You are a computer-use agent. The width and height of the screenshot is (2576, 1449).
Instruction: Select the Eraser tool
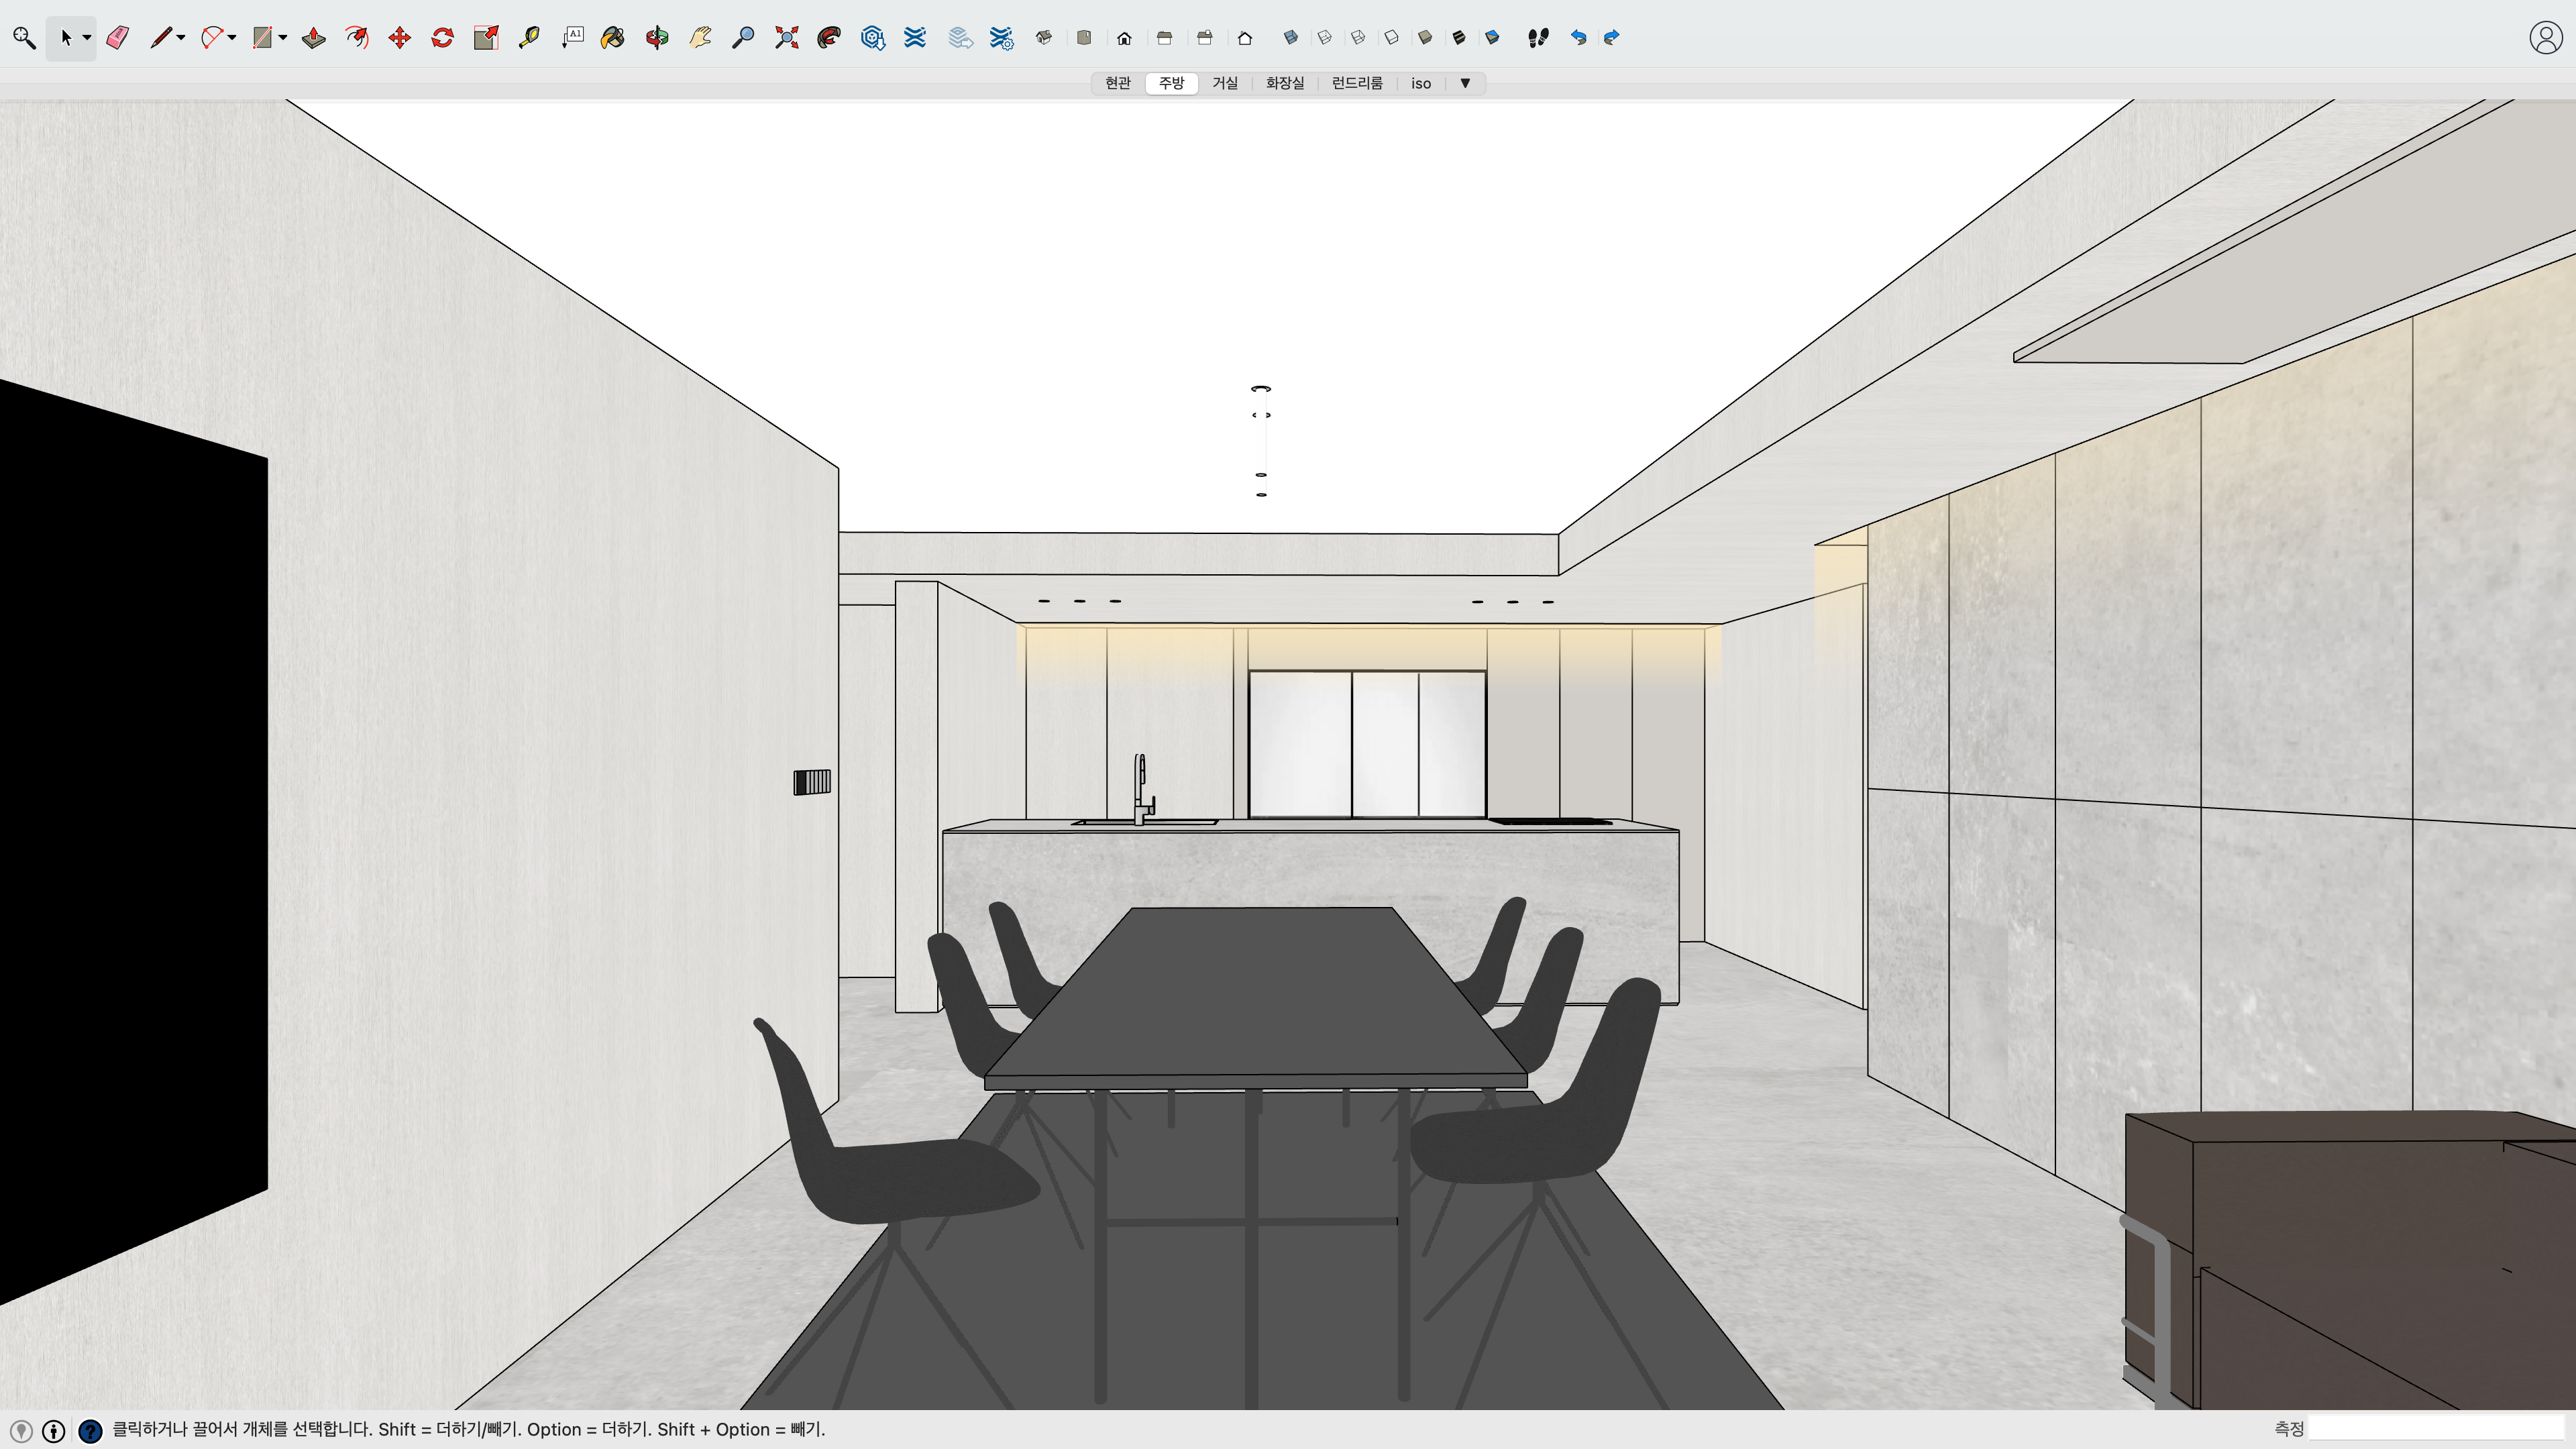point(118,38)
